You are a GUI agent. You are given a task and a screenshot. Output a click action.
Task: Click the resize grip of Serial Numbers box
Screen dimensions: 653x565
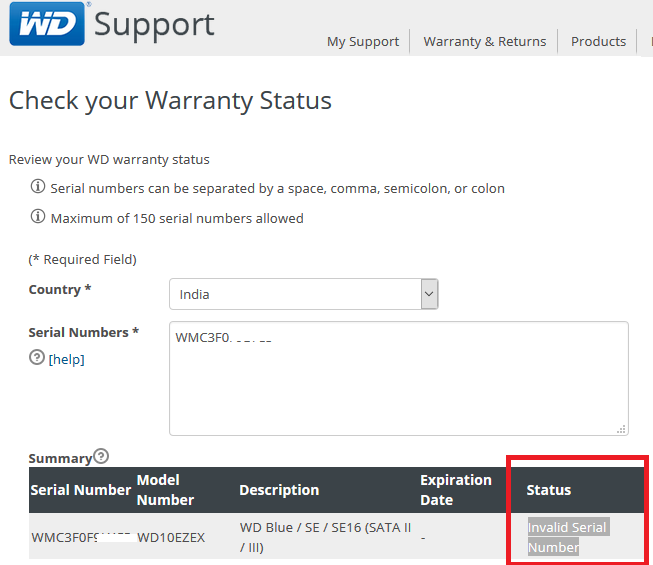coord(621,429)
